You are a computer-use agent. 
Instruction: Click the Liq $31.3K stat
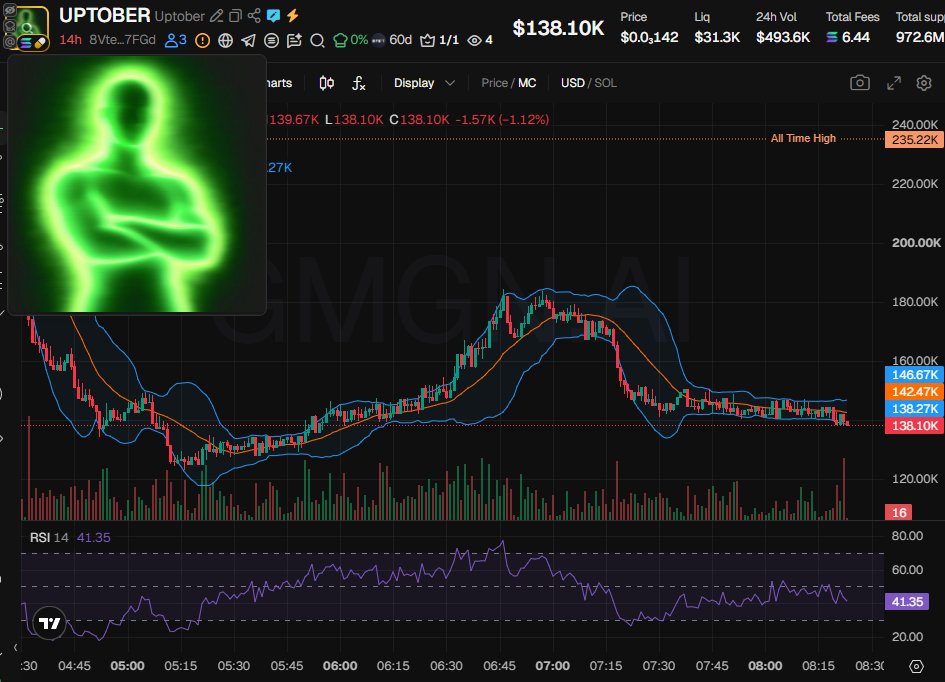(x=717, y=28)
